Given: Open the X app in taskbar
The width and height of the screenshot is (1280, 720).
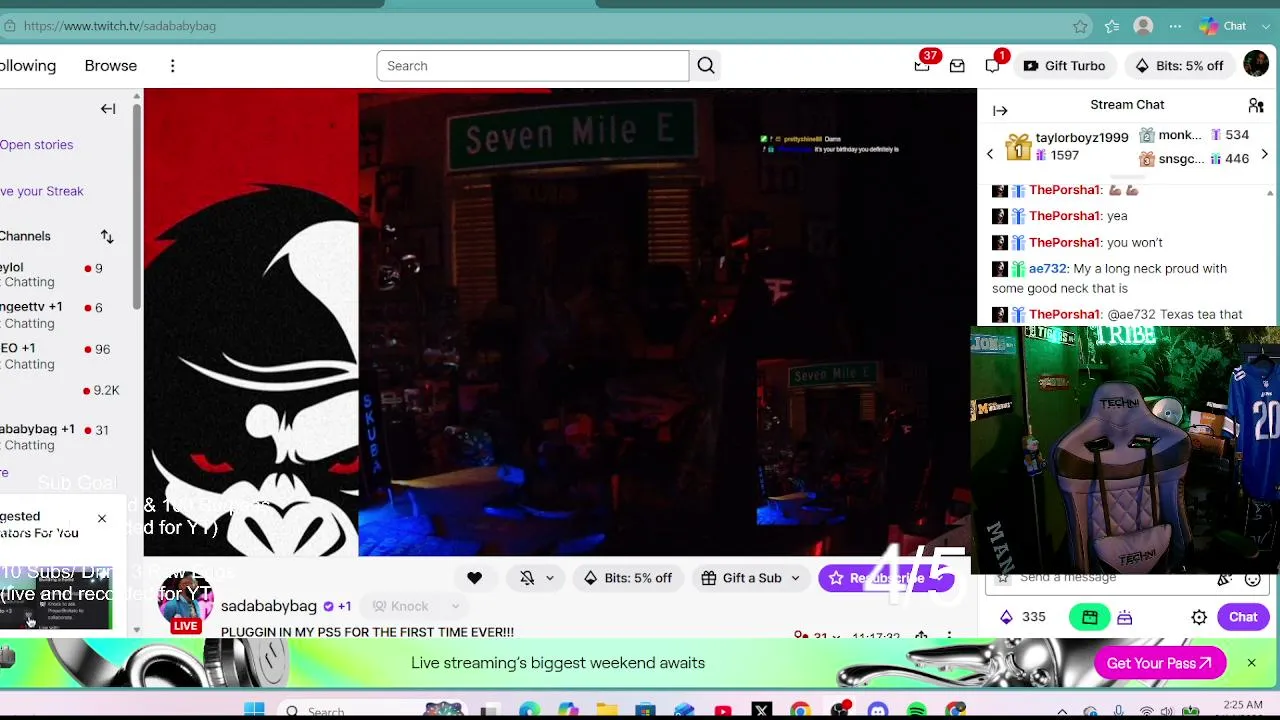Looking at the screenshot, I should pyautogui.click(x=762, y=711).
